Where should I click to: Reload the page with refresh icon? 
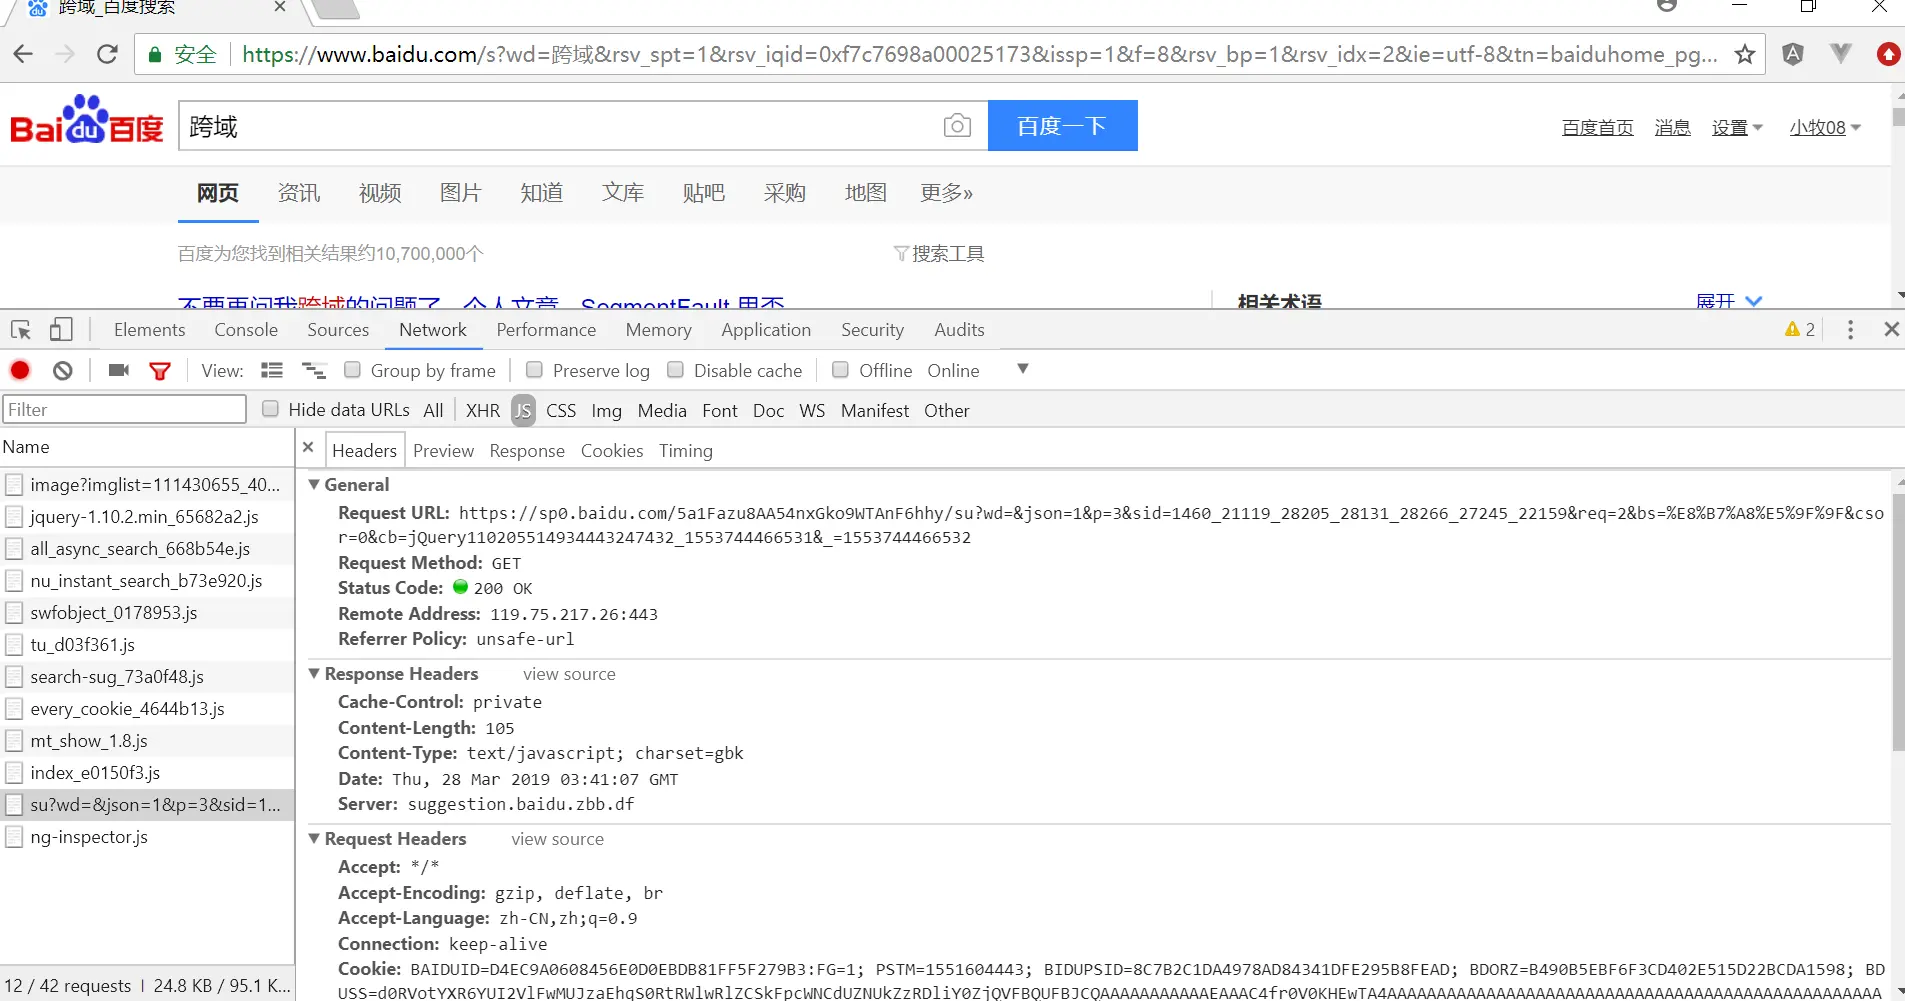point(108,54)
